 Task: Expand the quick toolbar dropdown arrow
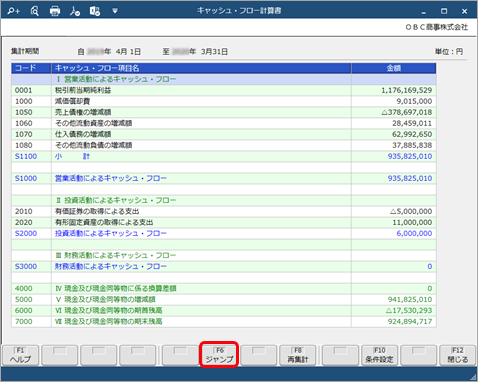(115, 11)
